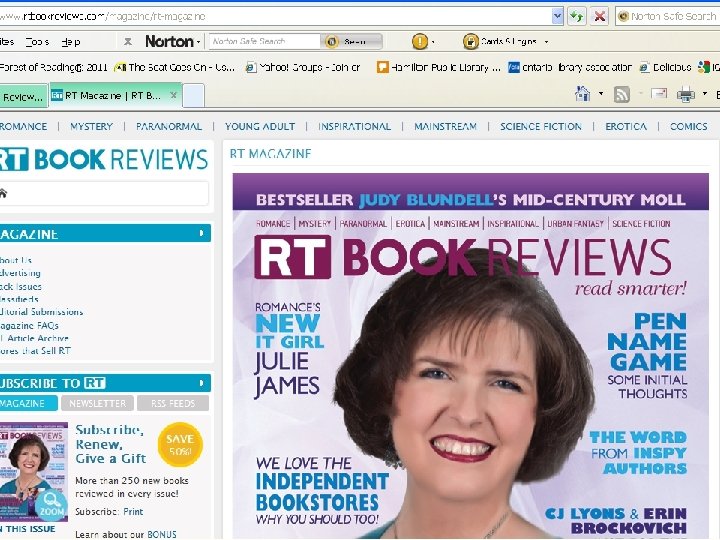This screenshot has width=720, height=540.
Task: Click the small sidebar magazine cover thumbnail
Action: tap(34, 472)
